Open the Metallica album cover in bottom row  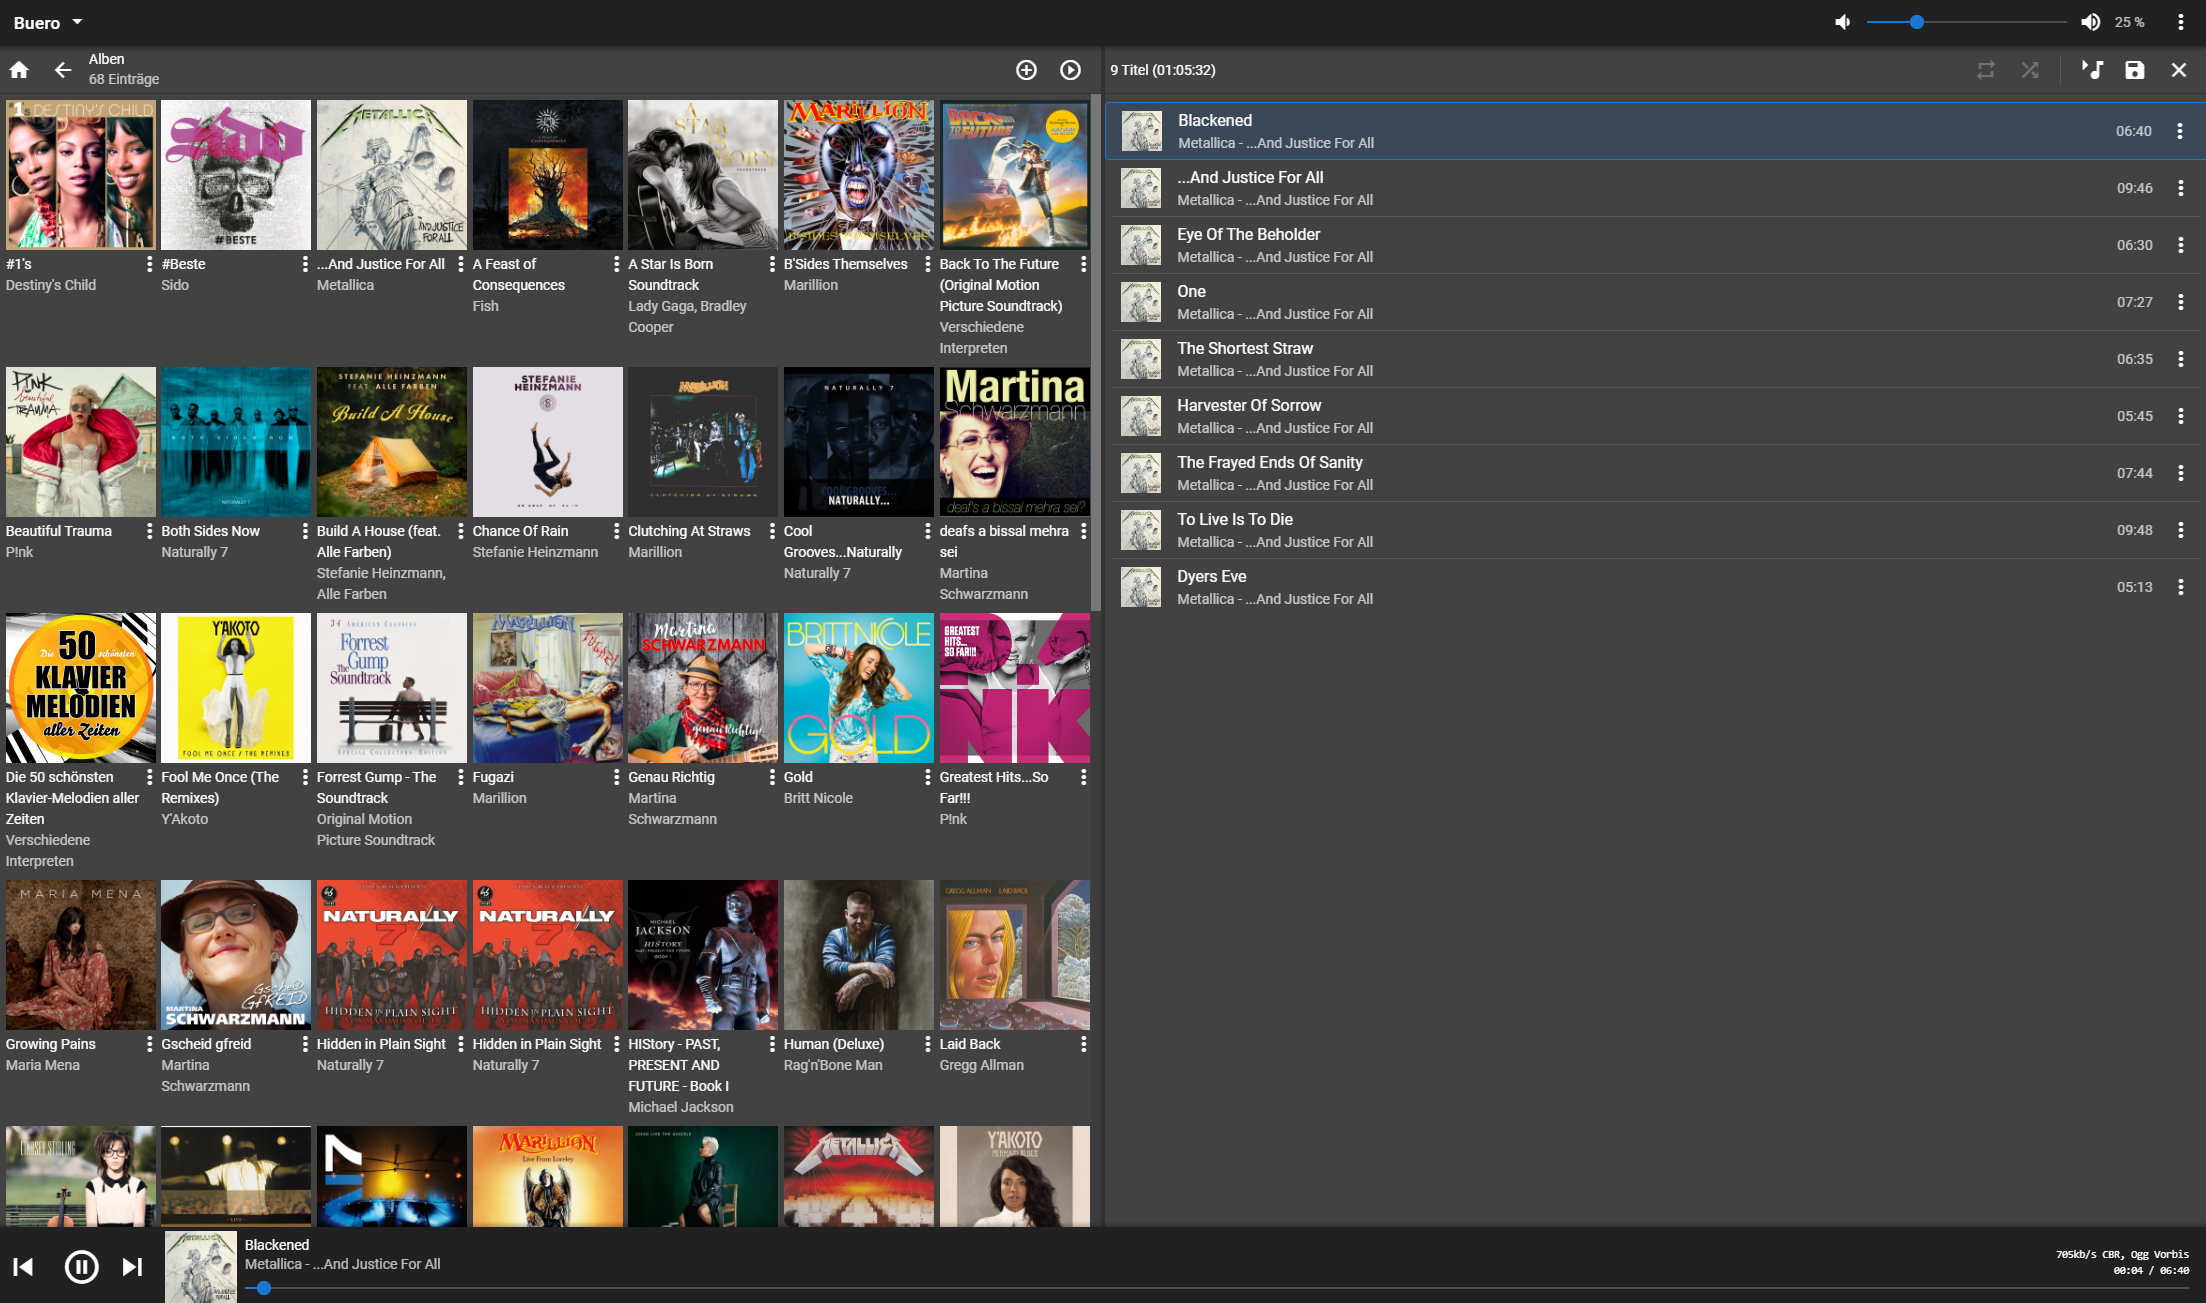tap(859, 1176)
